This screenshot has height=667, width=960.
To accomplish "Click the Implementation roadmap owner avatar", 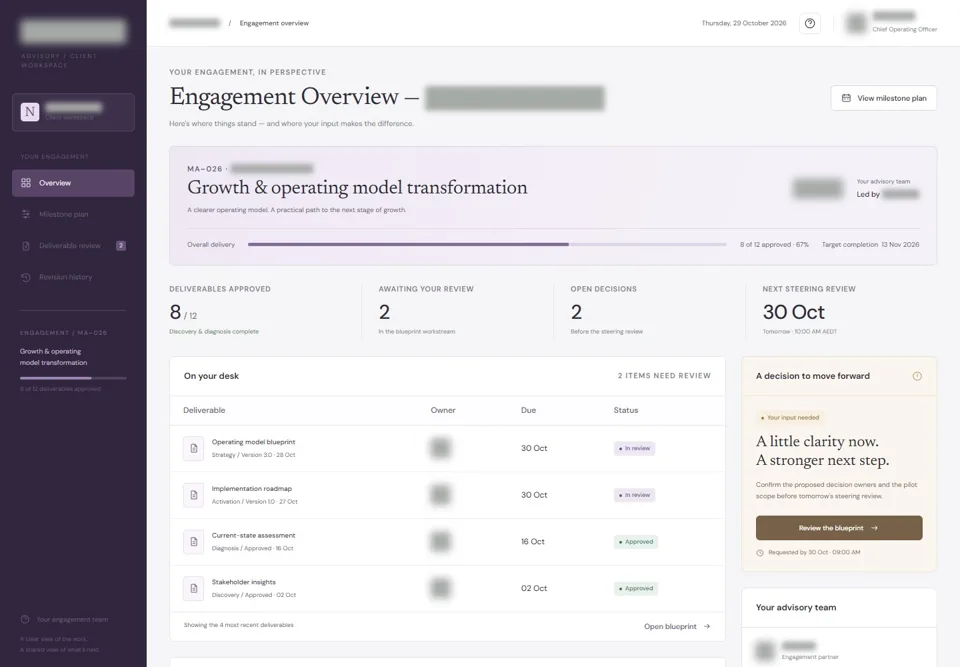I will pos(440,495).
